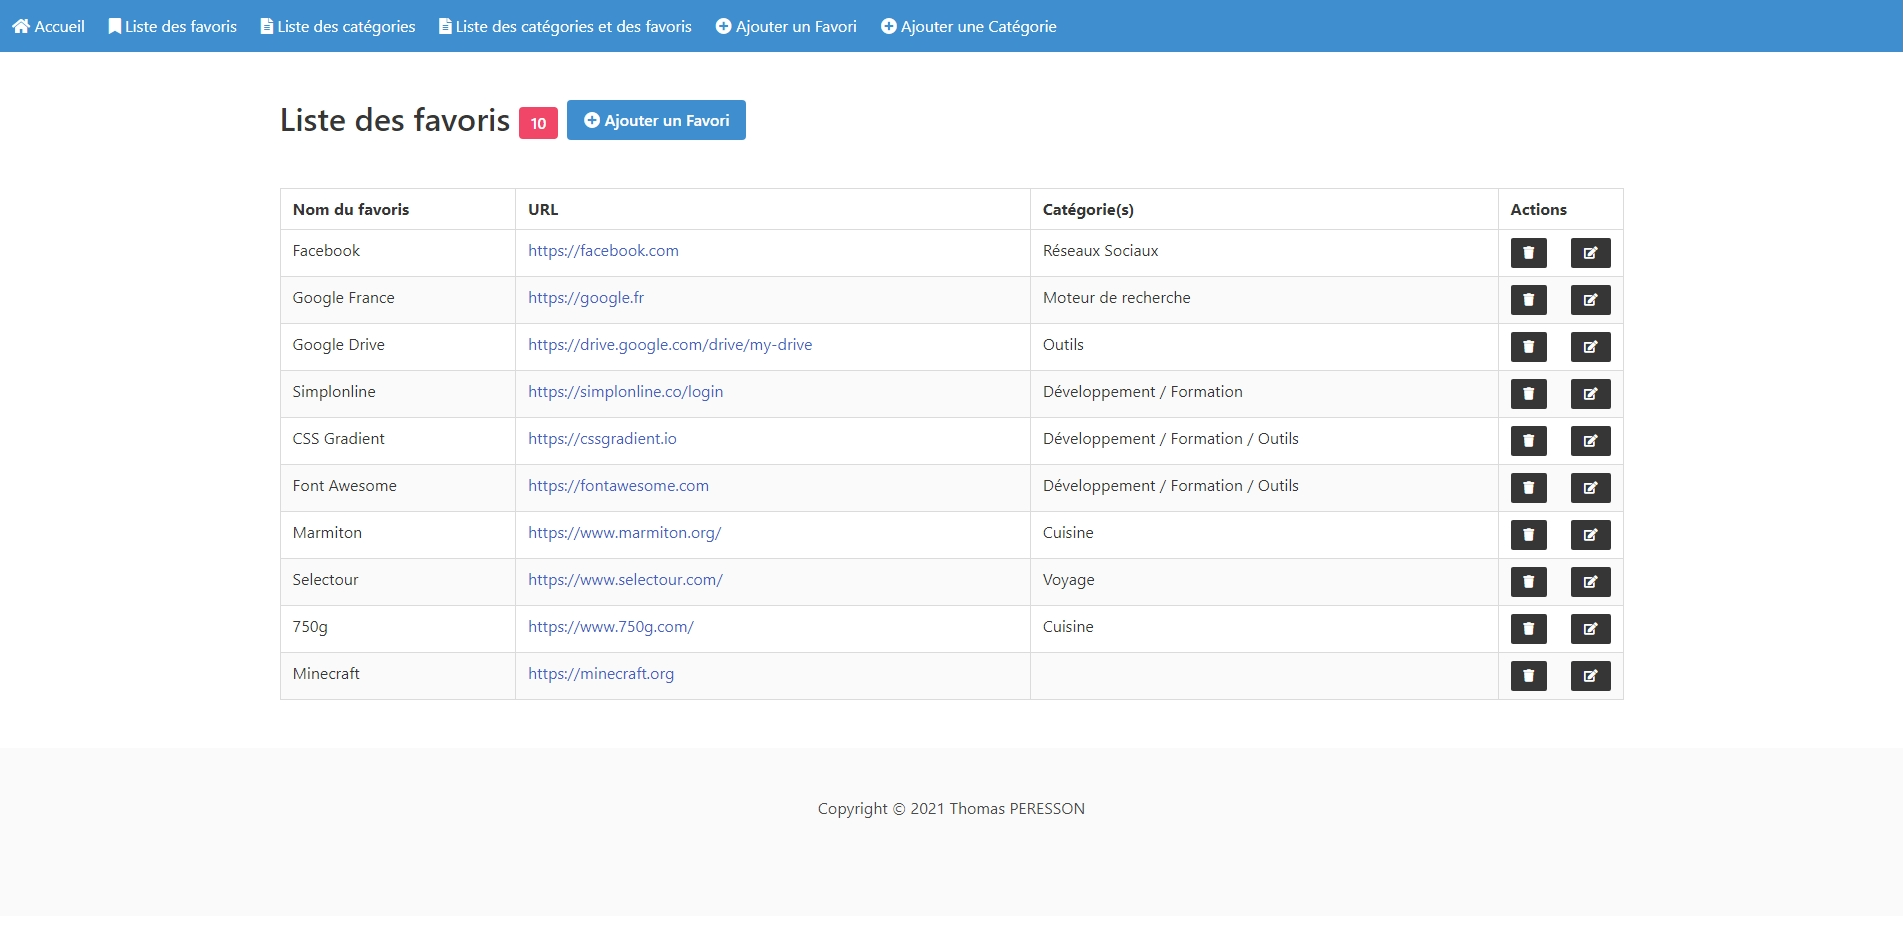This screenshot has height=937, width=1903.
Task: Open the www.marmiton.org link
Action: click(x=624, y=533)
